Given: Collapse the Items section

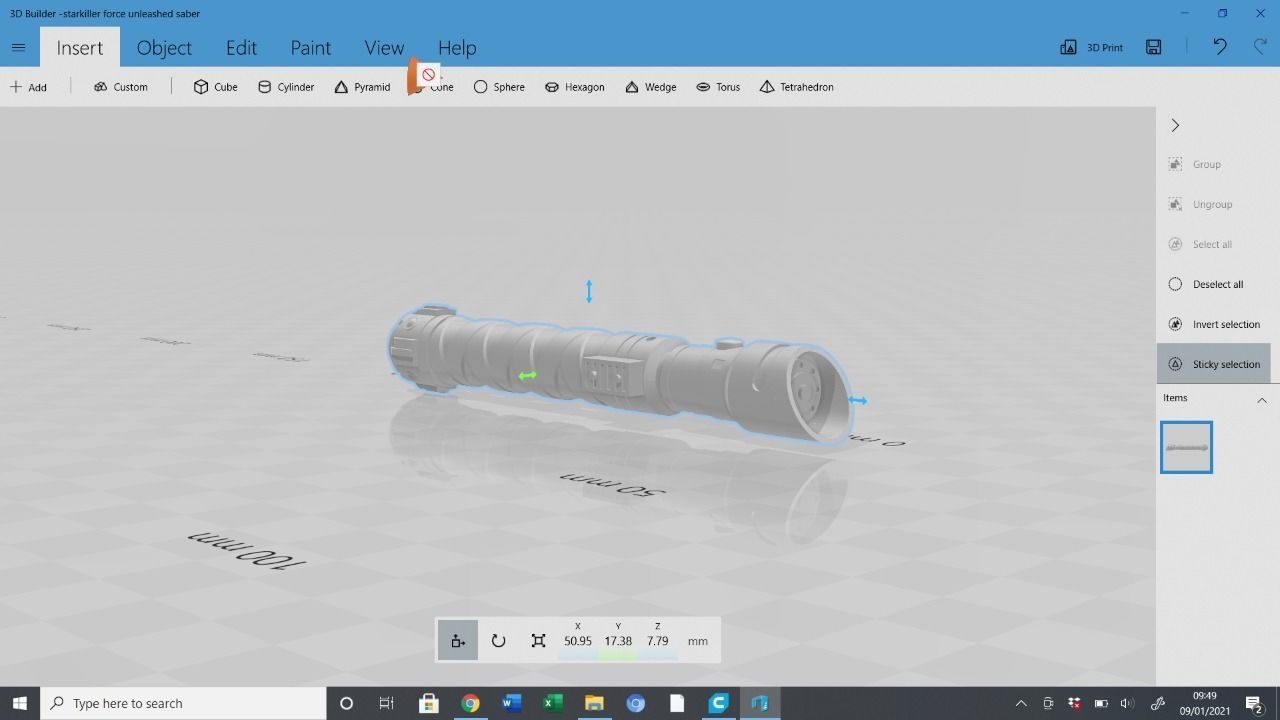Looking at the screenshot, I should [1261, 400].
